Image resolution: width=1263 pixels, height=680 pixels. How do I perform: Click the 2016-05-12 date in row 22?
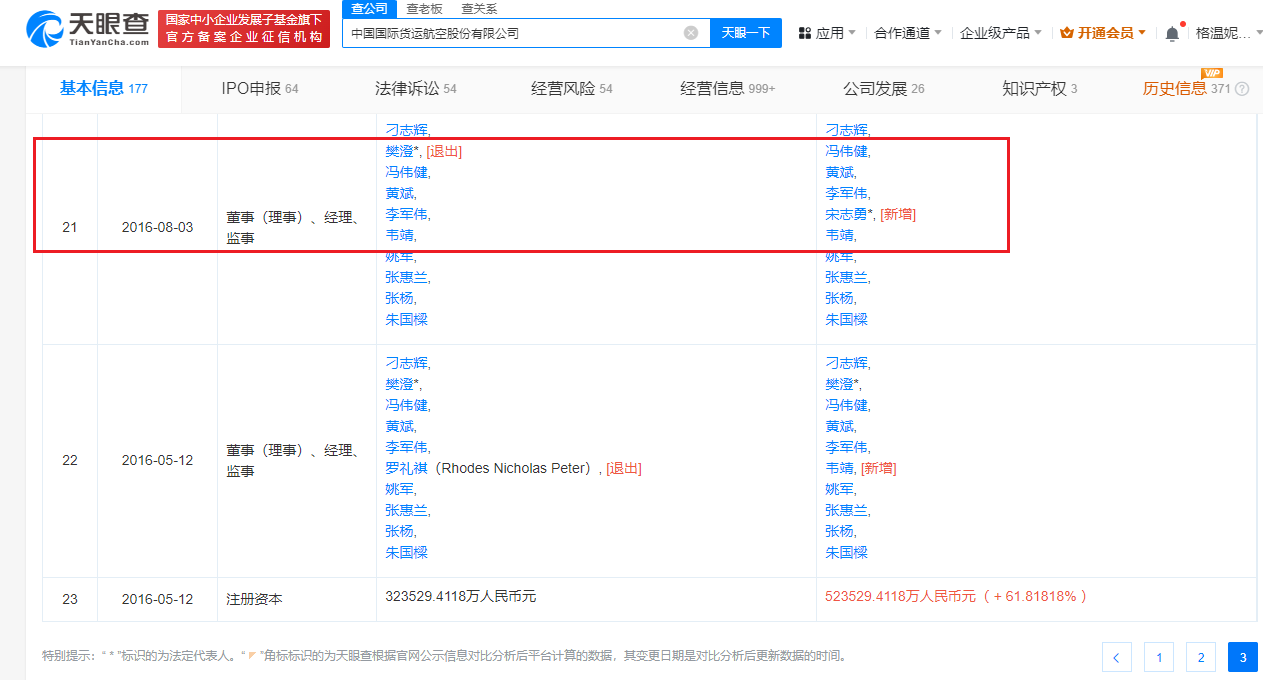(157, 461)
